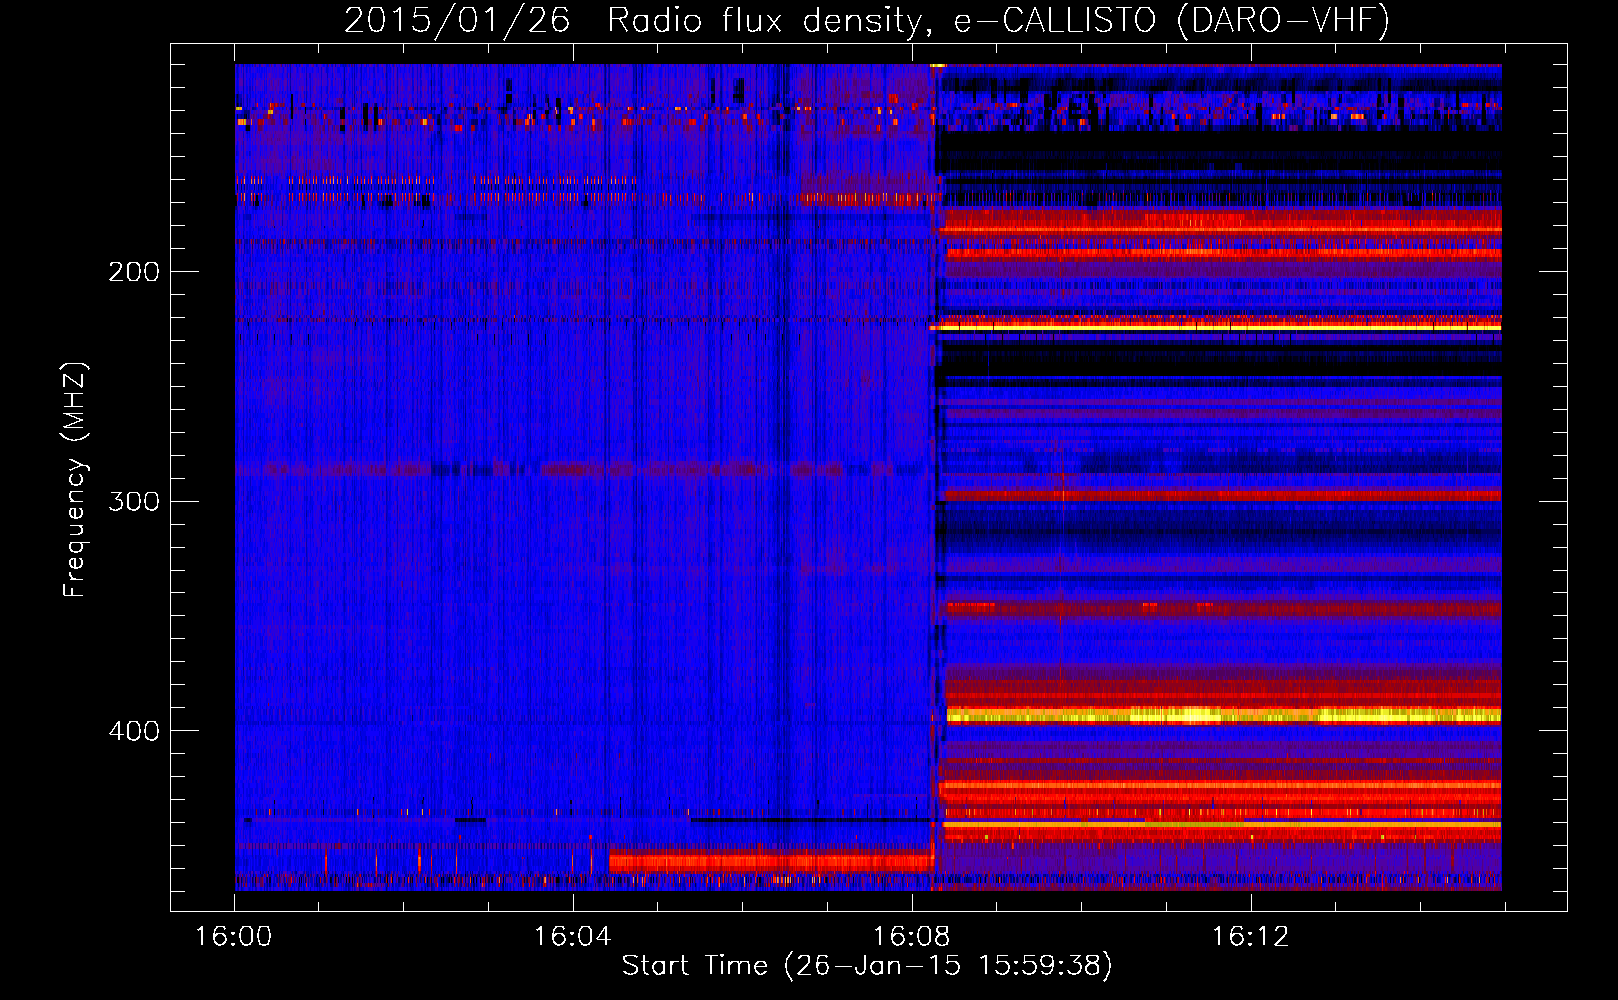Click the '16:08' time axis label
Screen dimensions: 1618x1000
pos(911,937)
